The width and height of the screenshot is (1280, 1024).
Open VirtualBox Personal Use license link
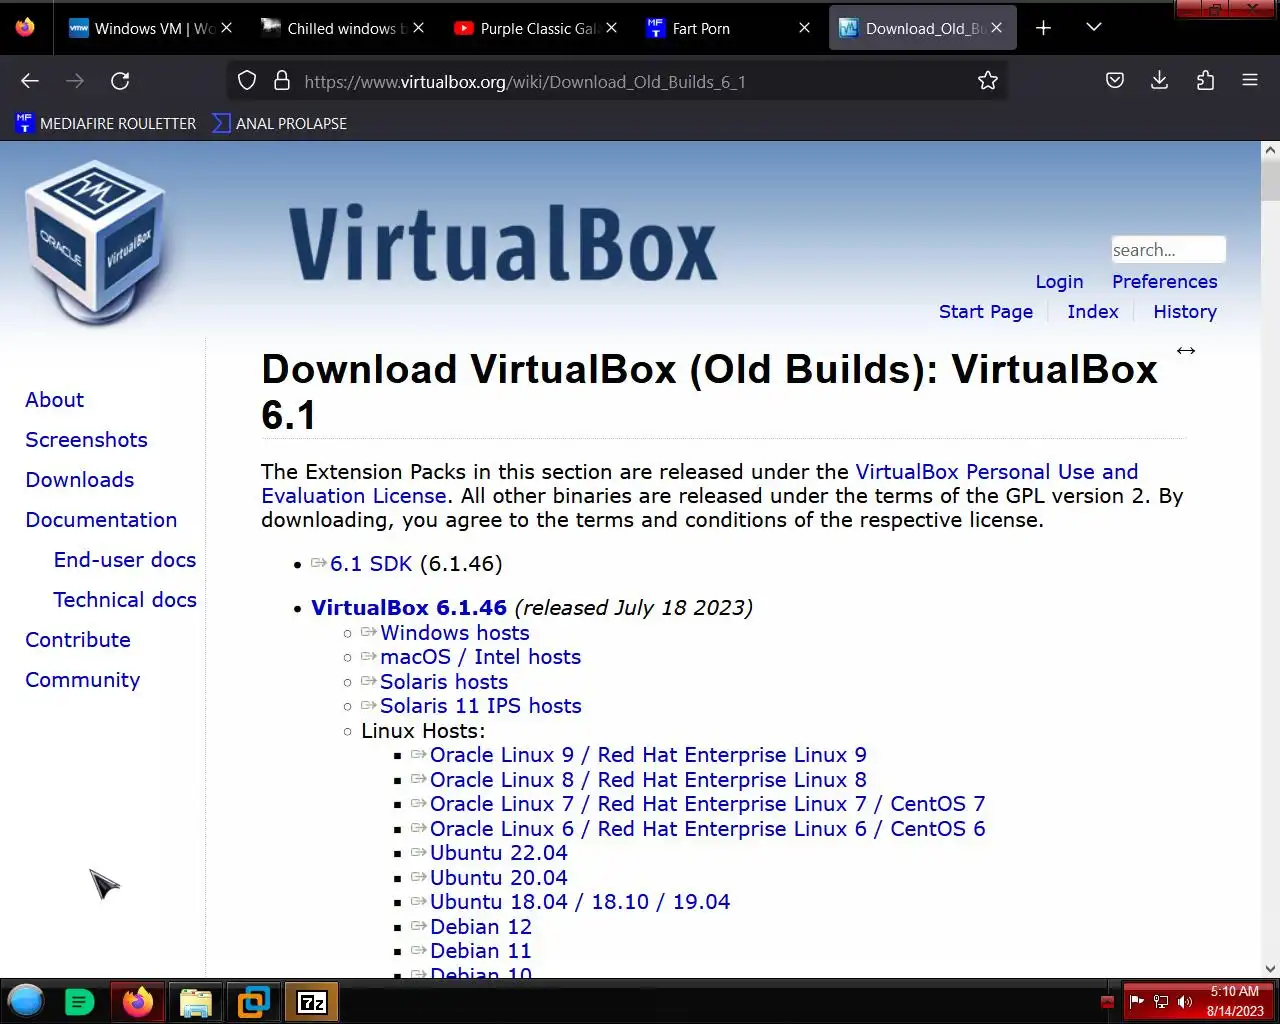tap(996, 472)
